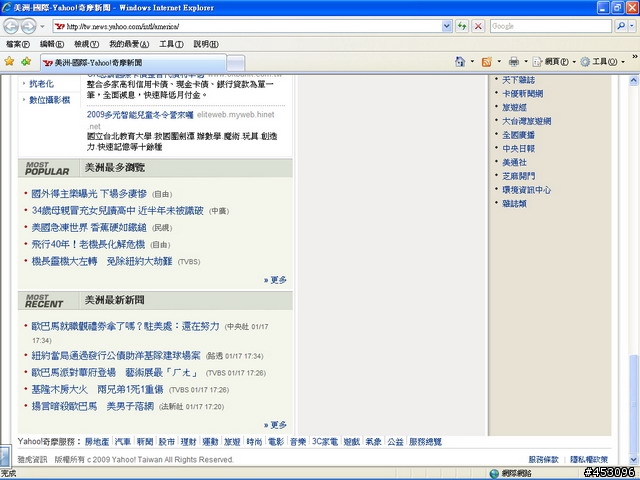The width and height of the screenshot is (640, 480).
Task: Open the 服務條款 link
Action: coord(543,460)
